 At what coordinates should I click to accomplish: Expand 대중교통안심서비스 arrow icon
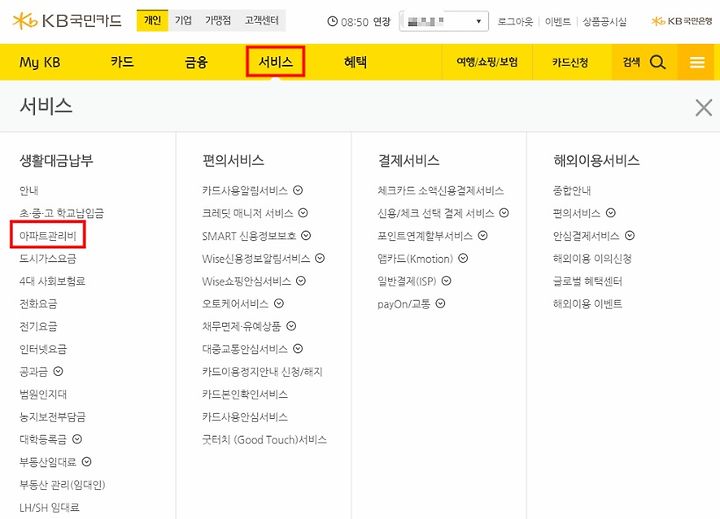coord(298,349)
